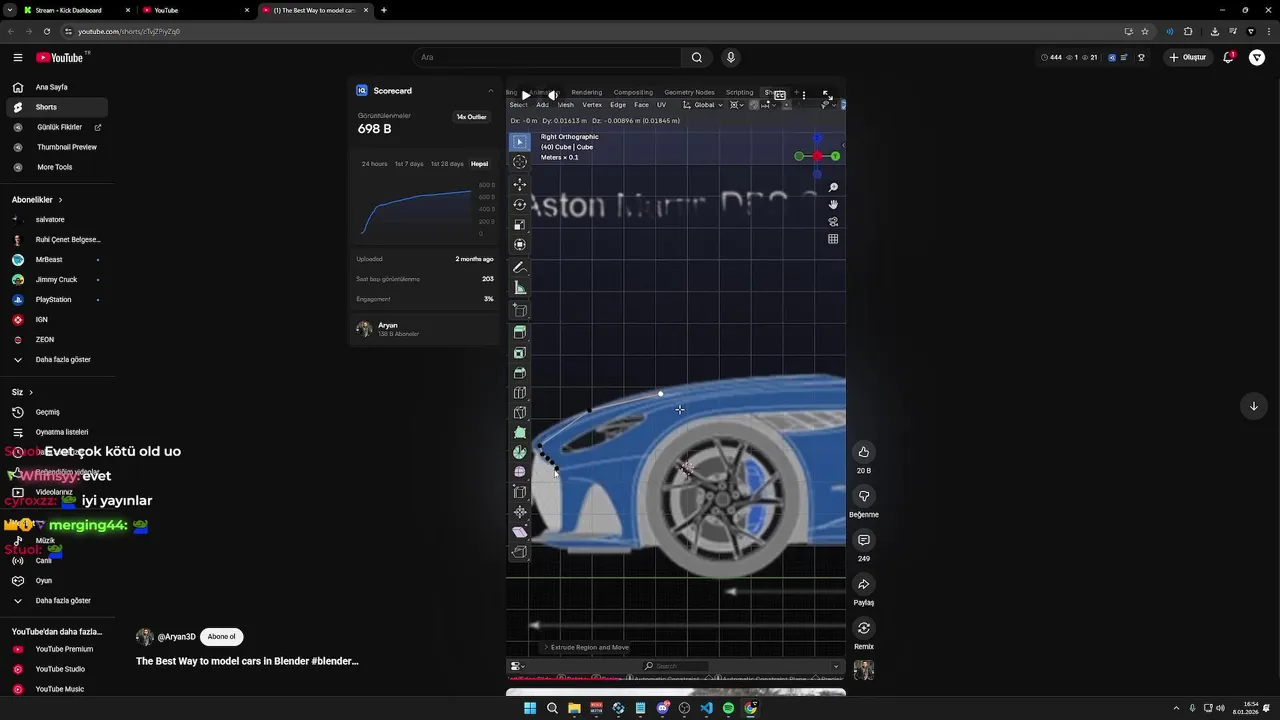1280x720 pixels.
Task: Open the sound thumbnail below Remix
Action: click(x=864, y=670)
